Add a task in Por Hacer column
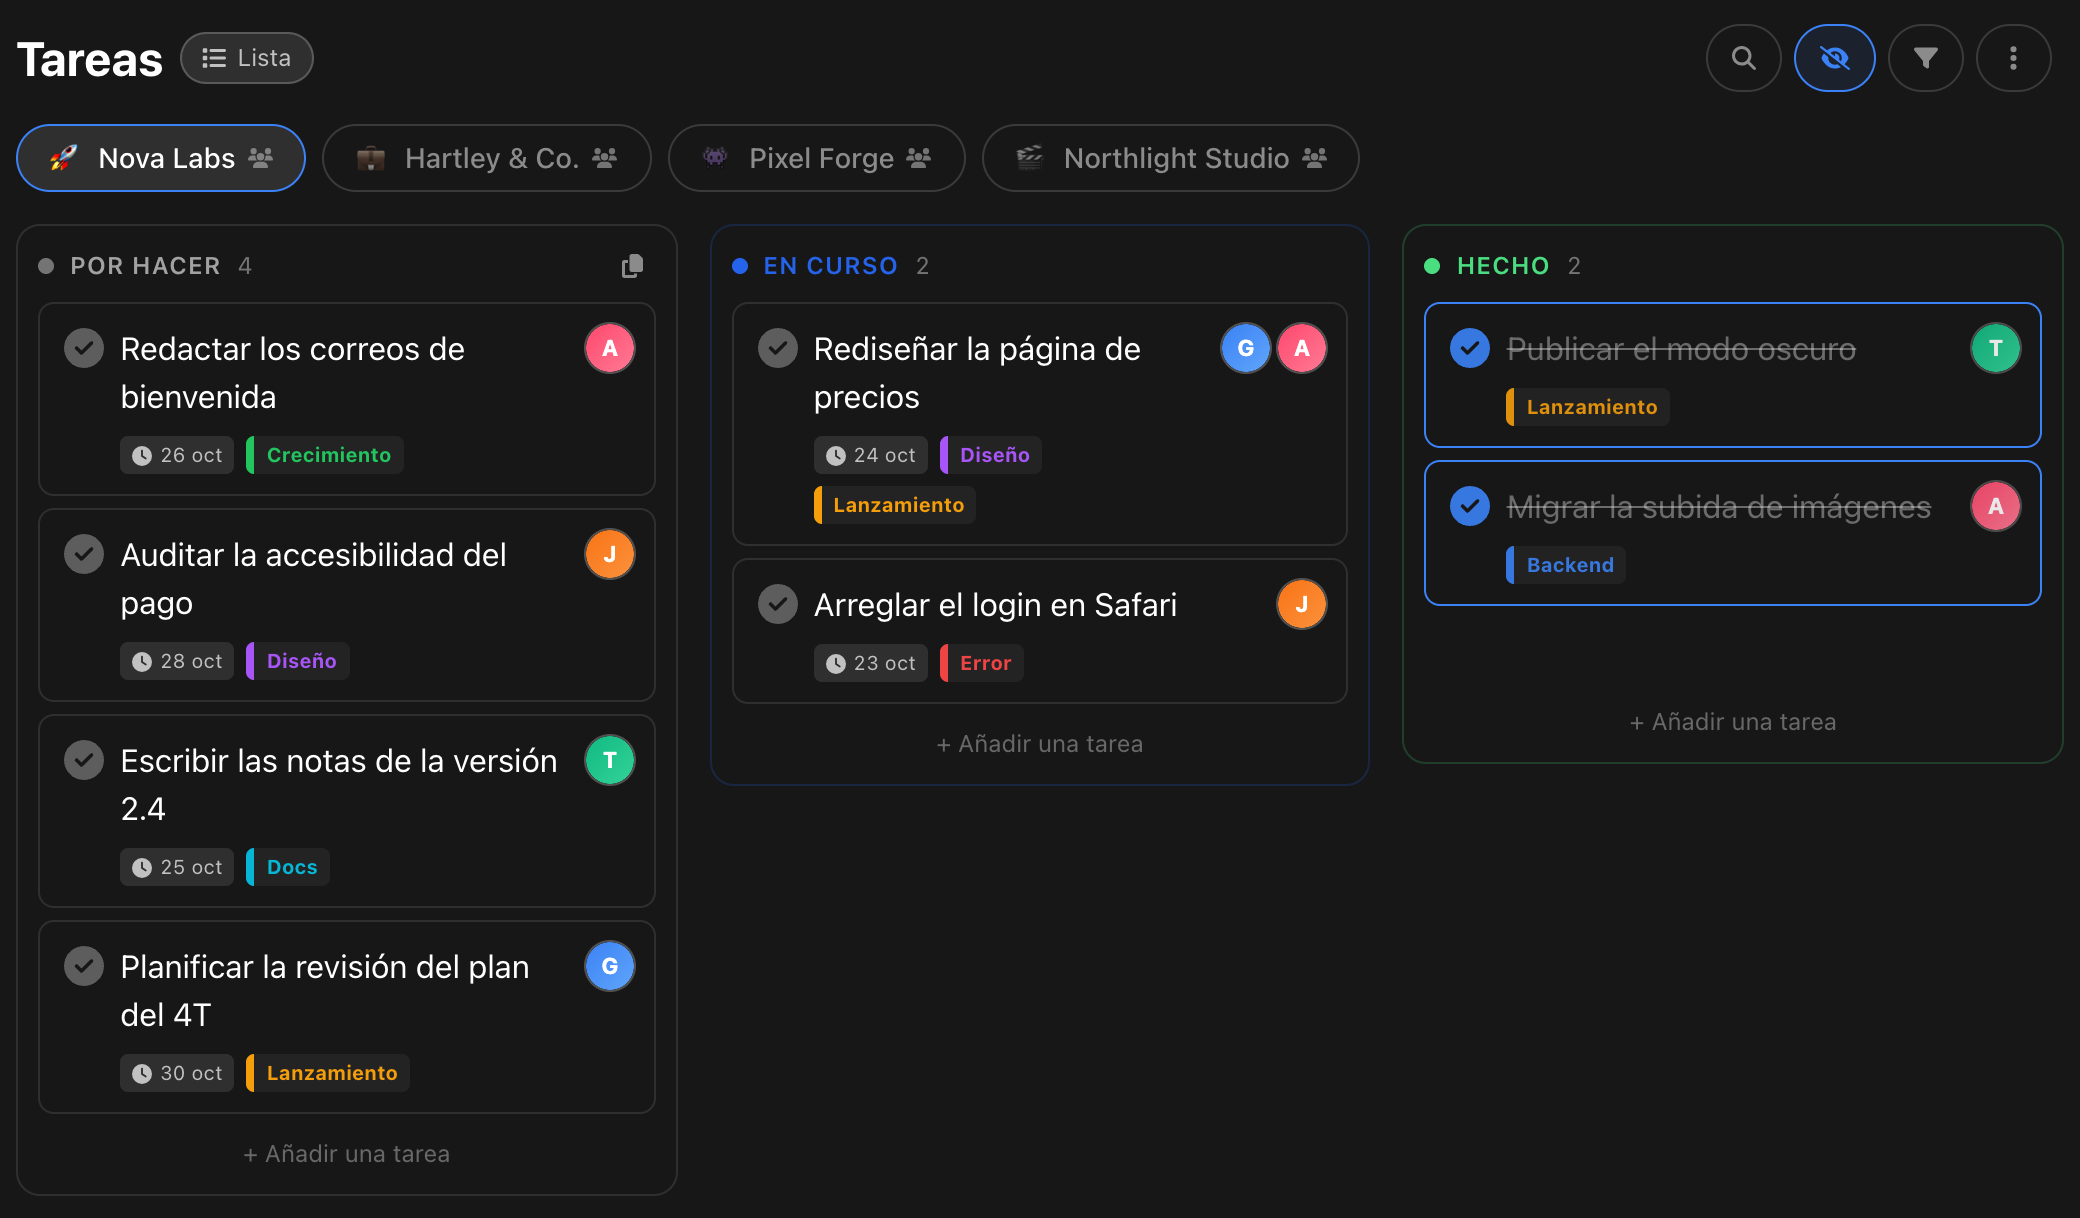2080x1218 pixels. coord(347,1154)
